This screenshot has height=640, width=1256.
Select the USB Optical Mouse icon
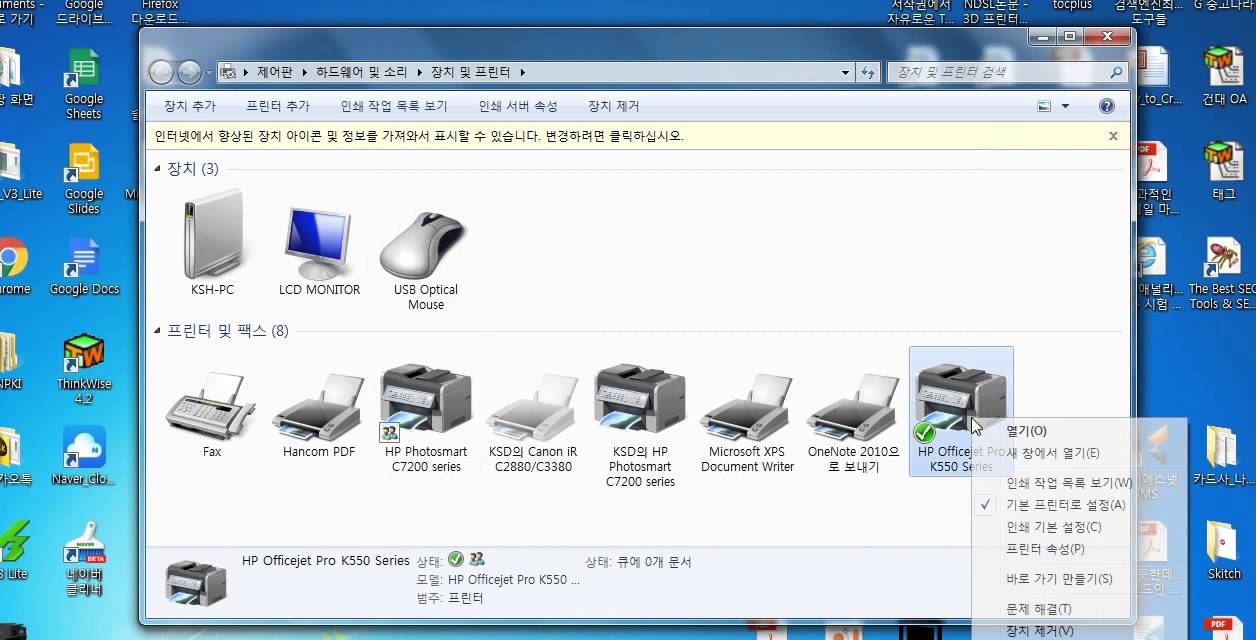coord(425,244)
